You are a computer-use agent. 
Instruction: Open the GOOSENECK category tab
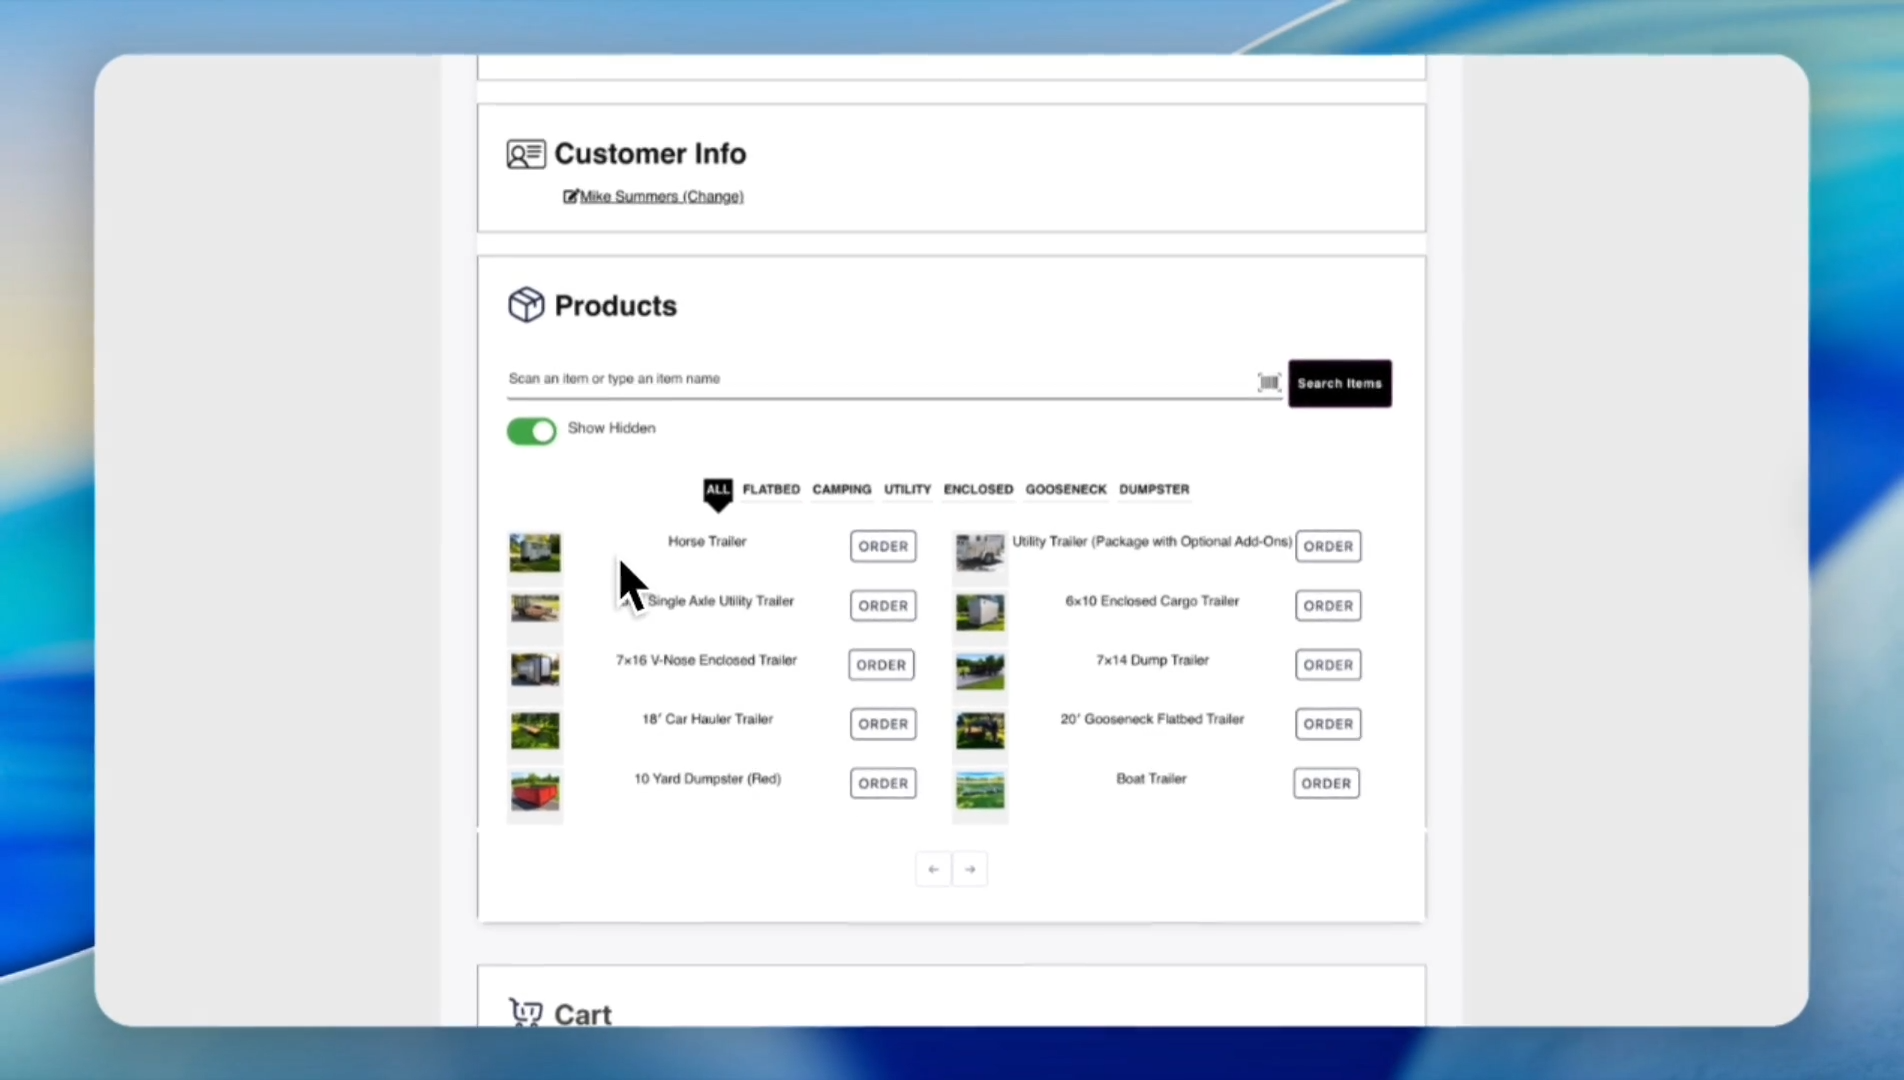tap(1065, 490)
